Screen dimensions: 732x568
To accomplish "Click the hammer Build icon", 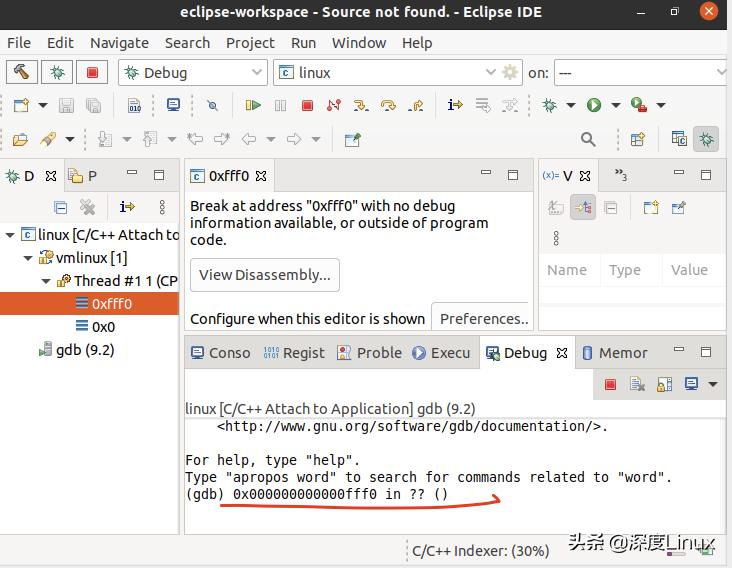I will pyautogui.click(x=22, y=73).
